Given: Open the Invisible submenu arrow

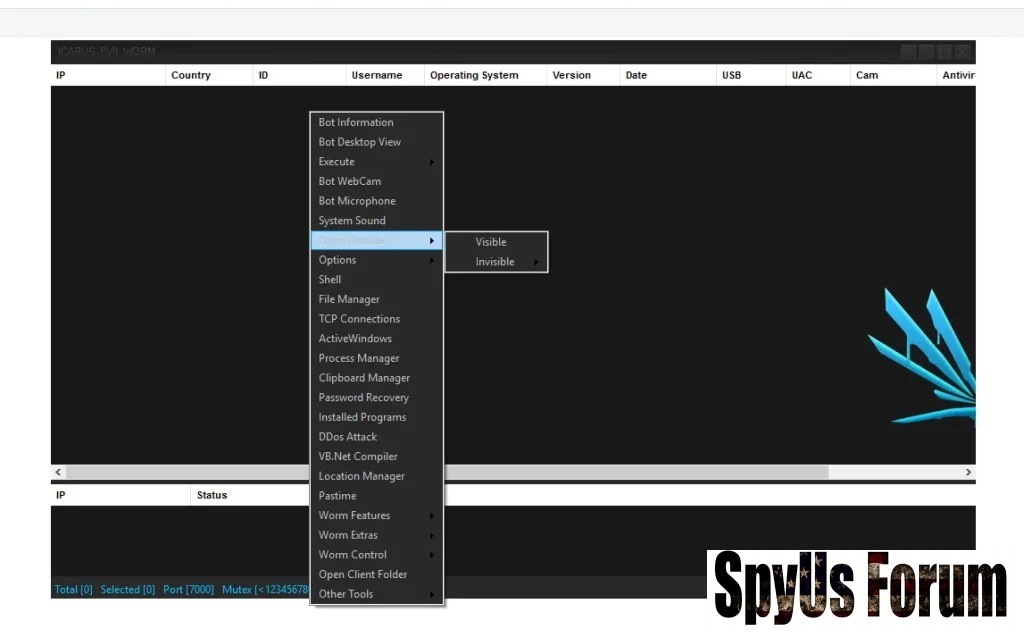Looking at the screenshot, I should [536, 262].
